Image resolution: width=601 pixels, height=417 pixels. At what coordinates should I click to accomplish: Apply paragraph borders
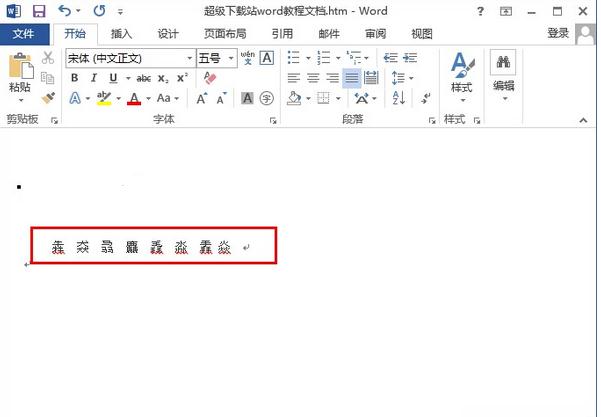click(x=323, y=99)
